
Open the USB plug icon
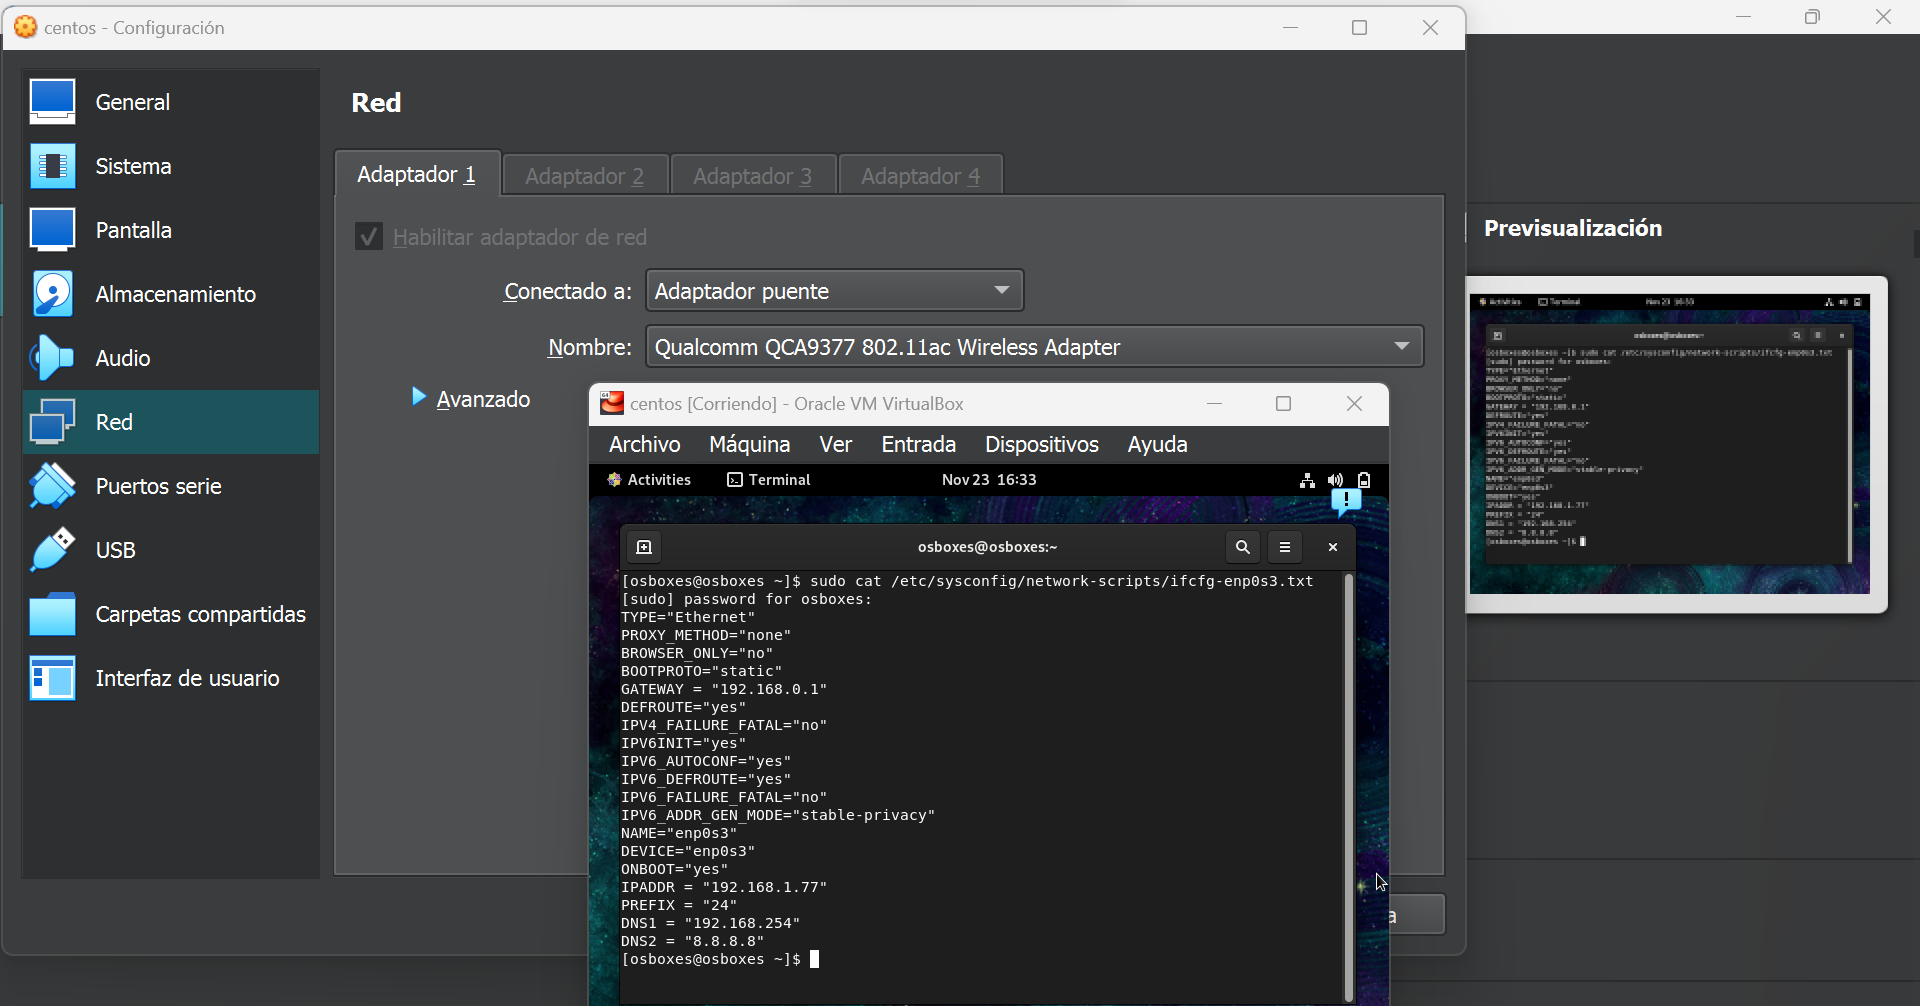tap(52, 550)
